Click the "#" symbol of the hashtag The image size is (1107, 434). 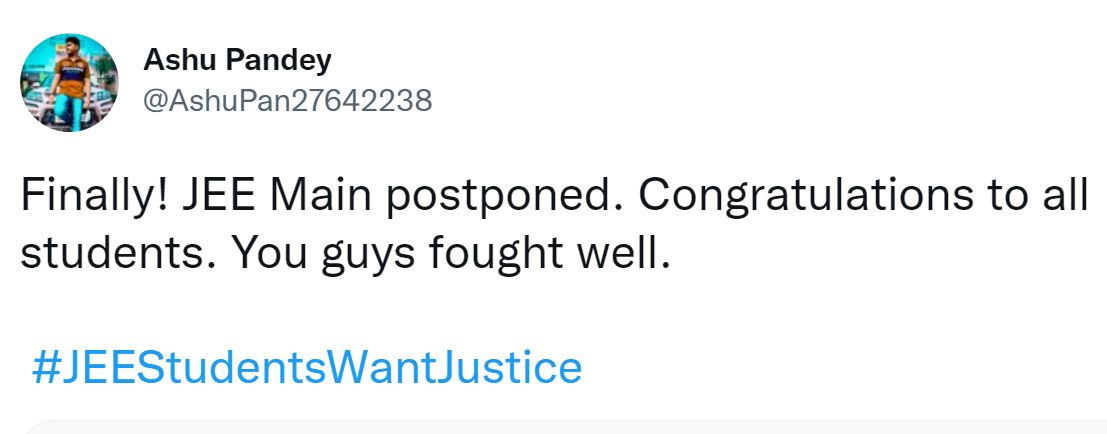click(x=43, y=367)
